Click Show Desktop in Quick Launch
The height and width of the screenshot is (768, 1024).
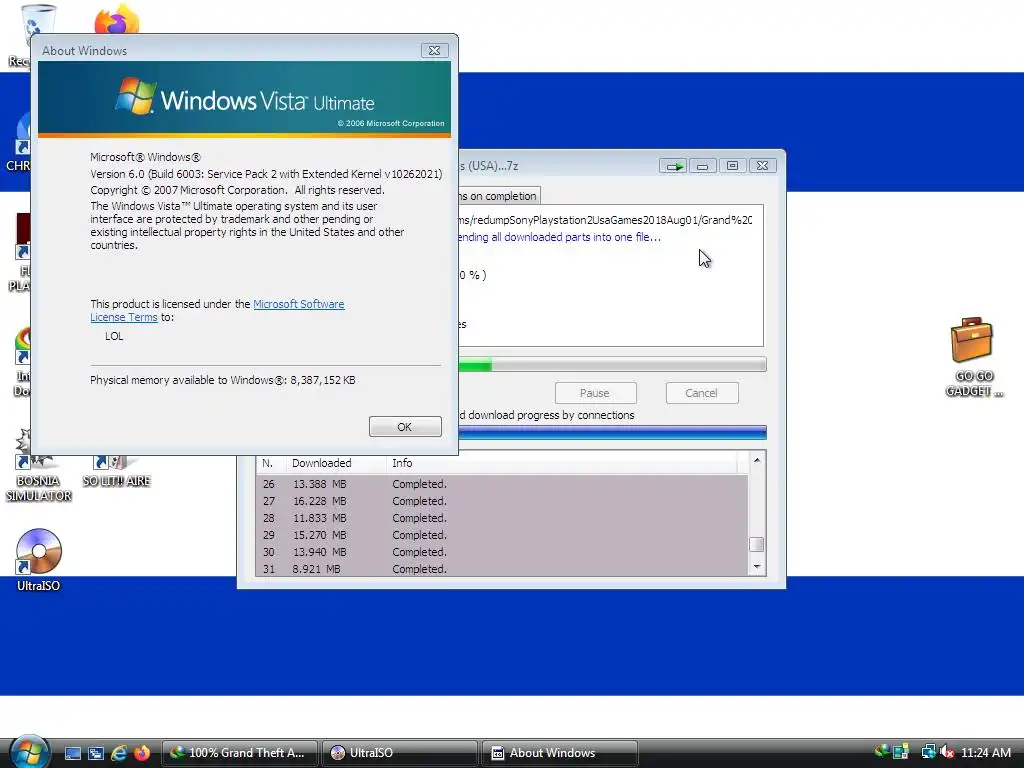73,753
